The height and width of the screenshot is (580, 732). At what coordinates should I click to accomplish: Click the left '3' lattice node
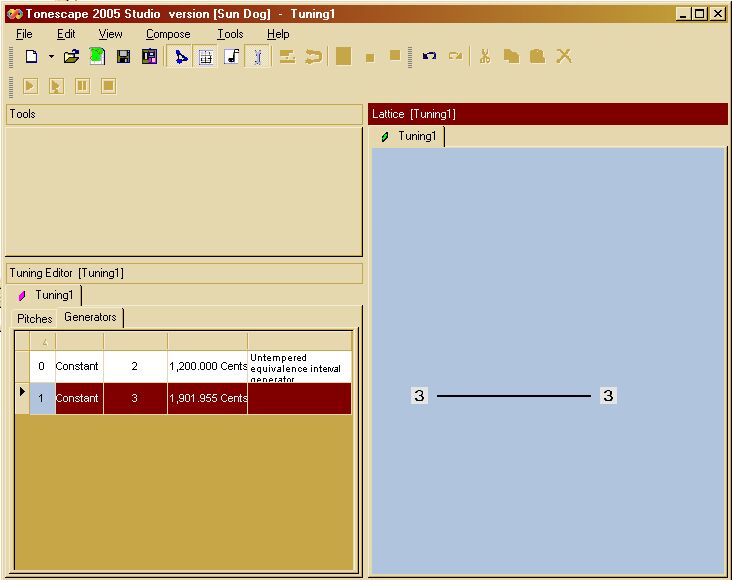(x=419, y=396)
